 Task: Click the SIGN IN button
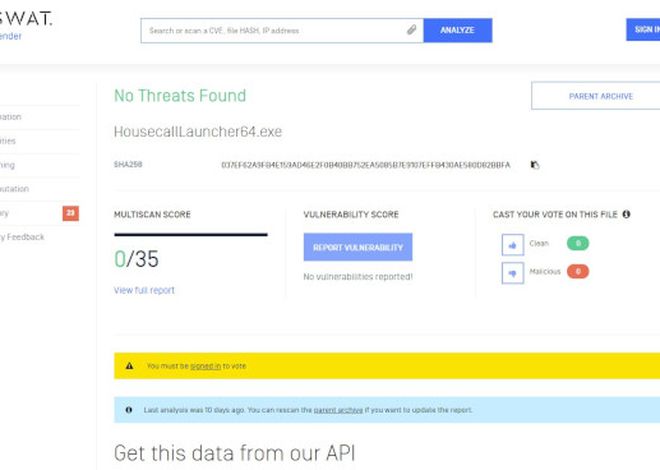[x=643, y=29]
